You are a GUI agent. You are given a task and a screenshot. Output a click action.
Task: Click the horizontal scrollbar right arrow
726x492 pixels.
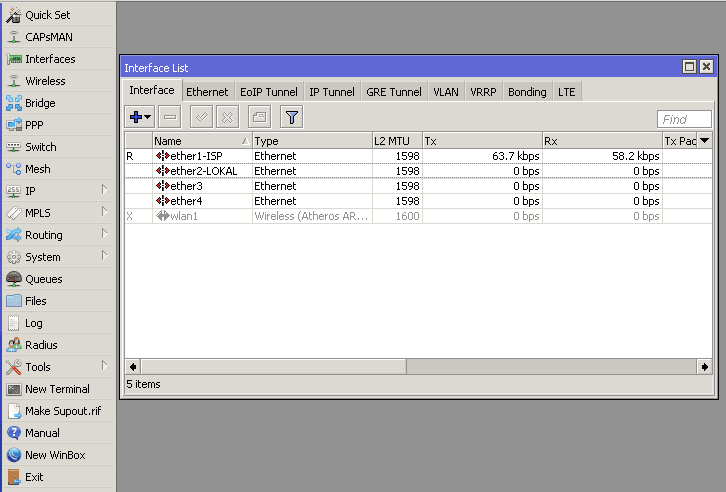[704, 367]
